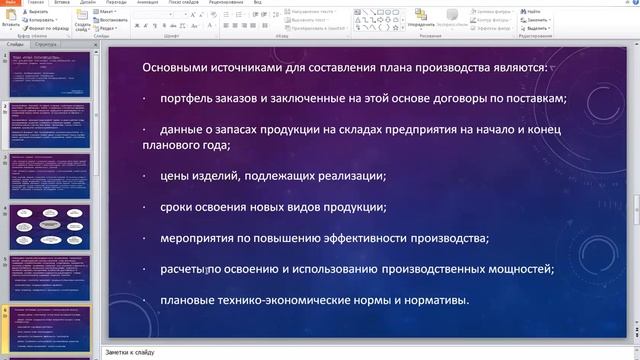Open the Change Case (Аа) dropdown
This screenshot has height=360, width=640.
point(195,26)
